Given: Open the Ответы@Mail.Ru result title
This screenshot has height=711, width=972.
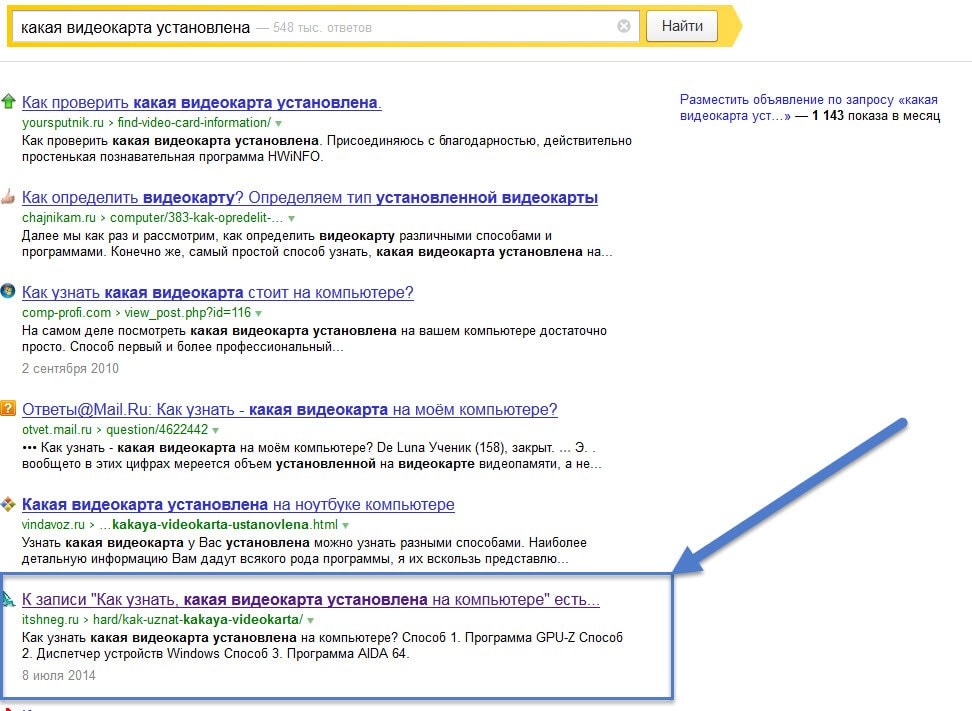Looking at the screenshot, I should point(289,409).
